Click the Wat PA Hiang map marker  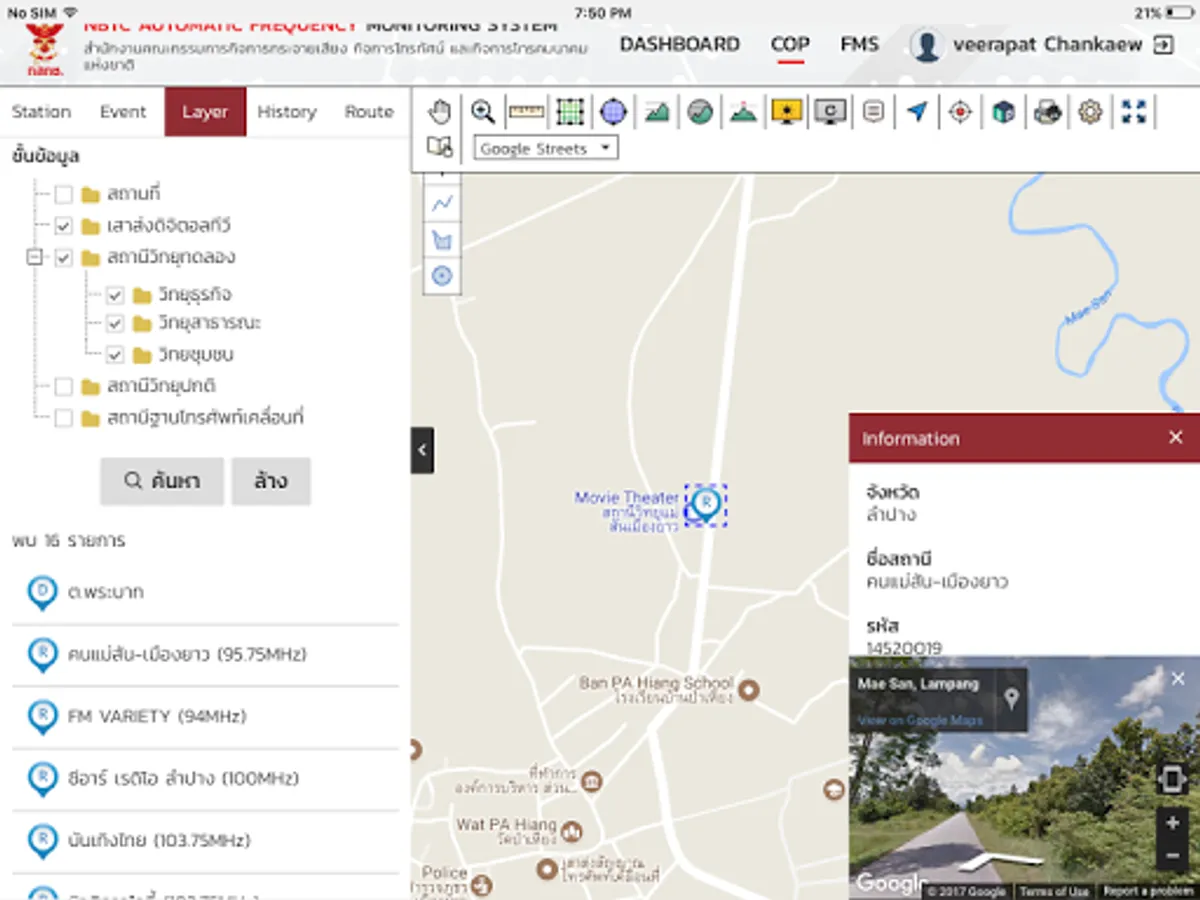(572, 831)
